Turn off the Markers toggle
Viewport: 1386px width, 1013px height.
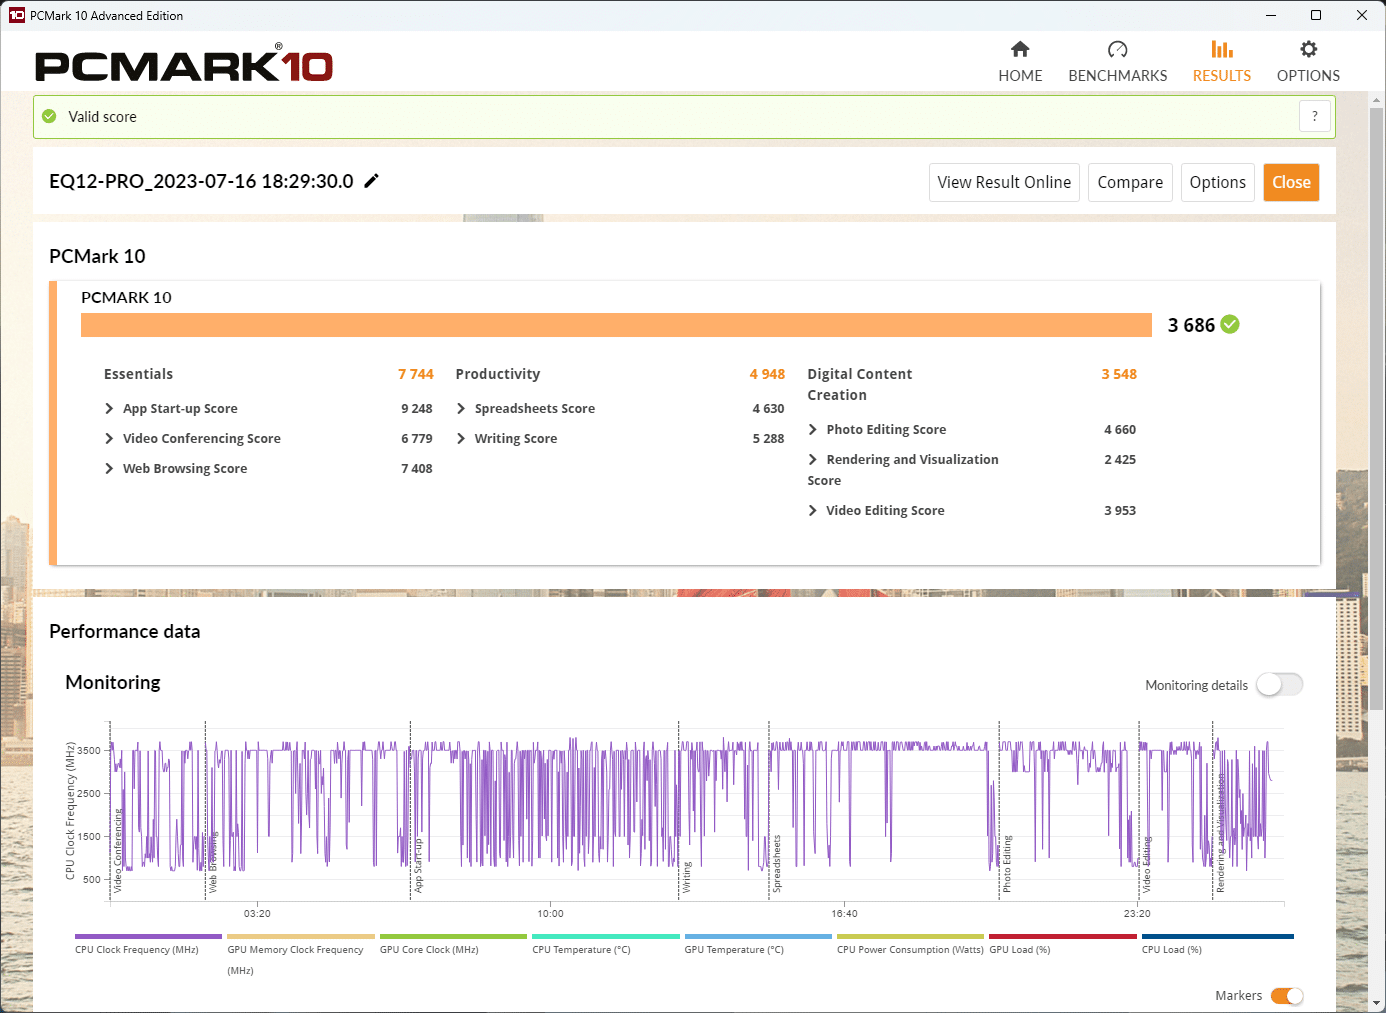click(x=1286, y=996)
